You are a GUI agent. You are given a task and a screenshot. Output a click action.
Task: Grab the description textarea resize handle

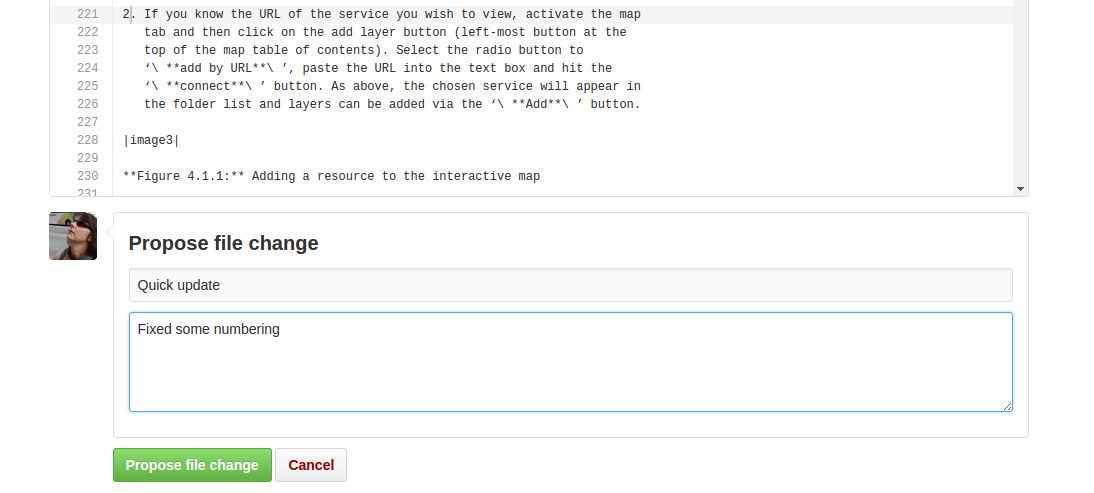(1007, 406)
